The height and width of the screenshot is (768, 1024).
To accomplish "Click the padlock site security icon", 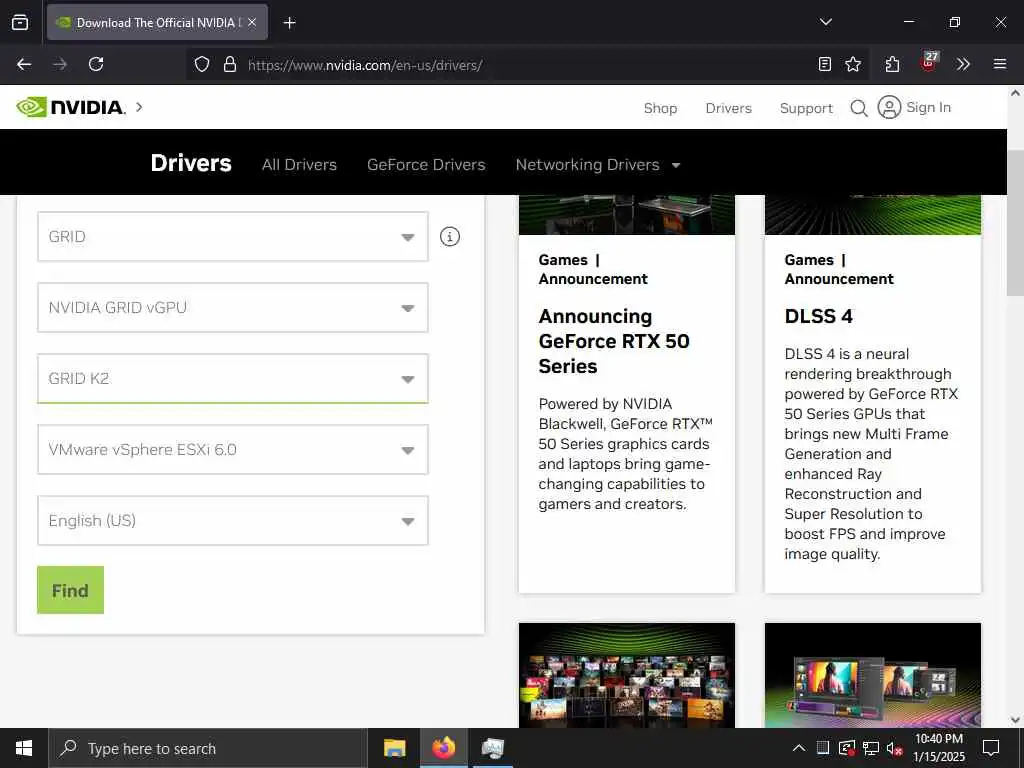I will click(229, 65).
